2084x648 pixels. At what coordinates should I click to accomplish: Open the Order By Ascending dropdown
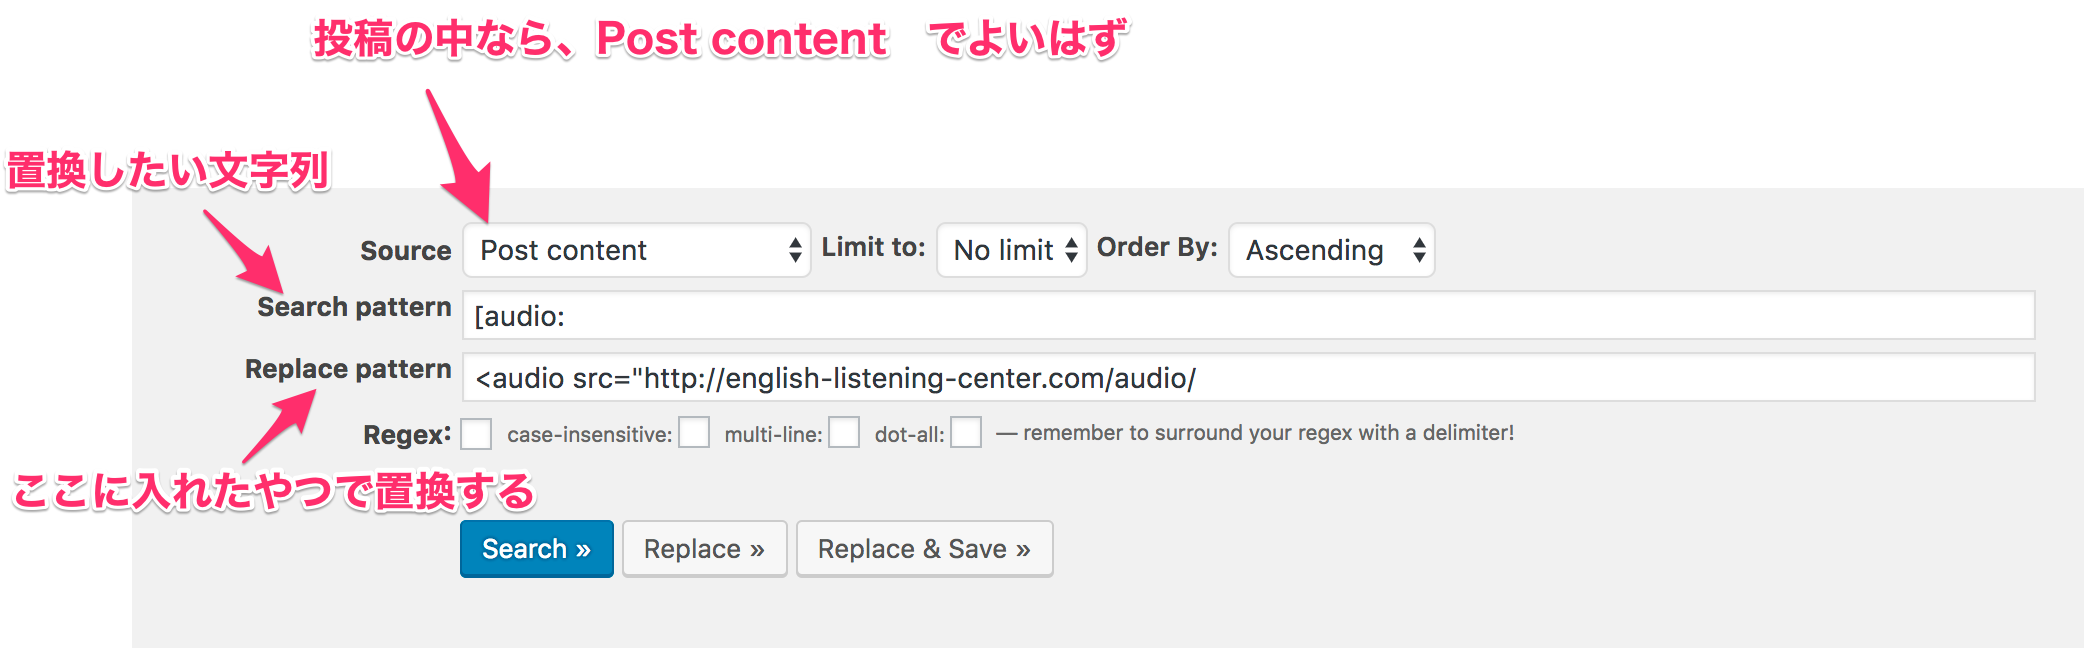point(1331,250)
